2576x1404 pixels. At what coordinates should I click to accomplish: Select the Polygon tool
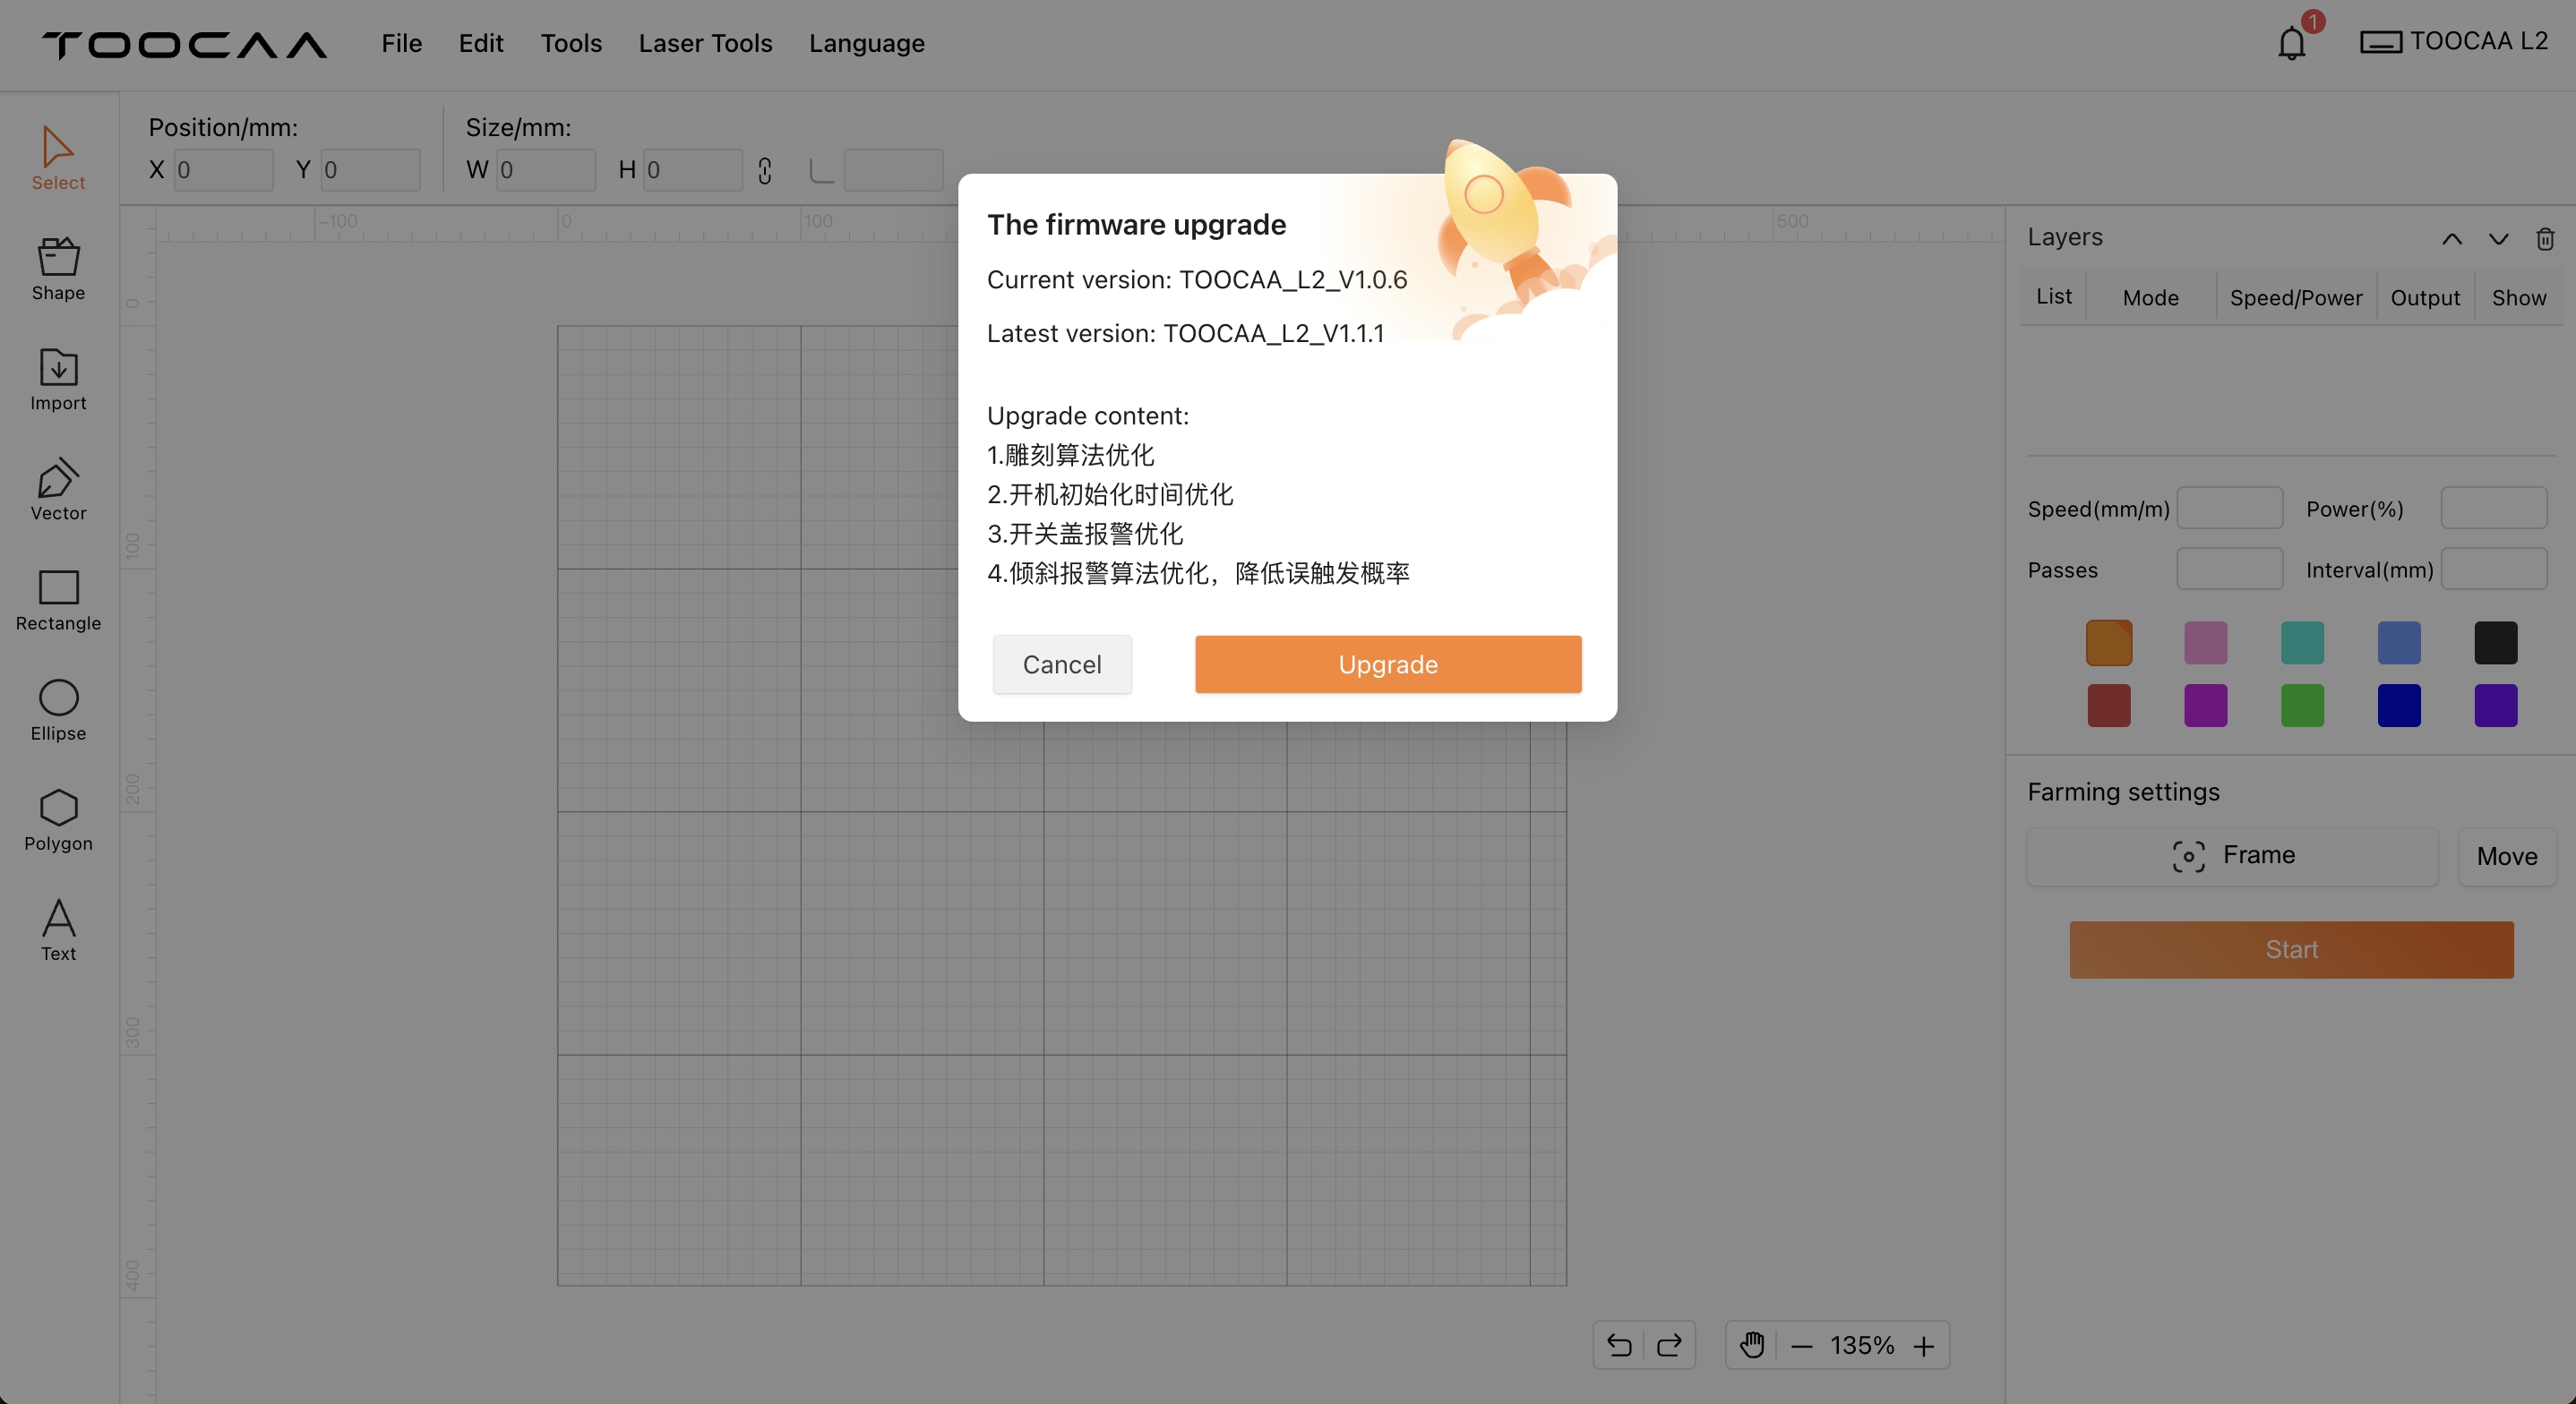(x=58, y=820)
